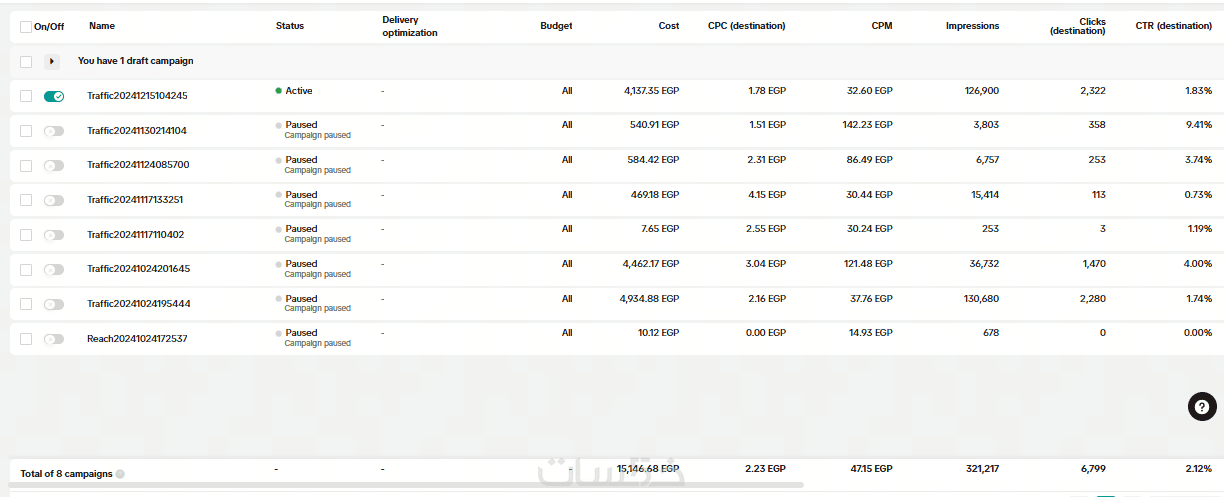Check the select-all On/Off header checkbox

tap(26, 27)
